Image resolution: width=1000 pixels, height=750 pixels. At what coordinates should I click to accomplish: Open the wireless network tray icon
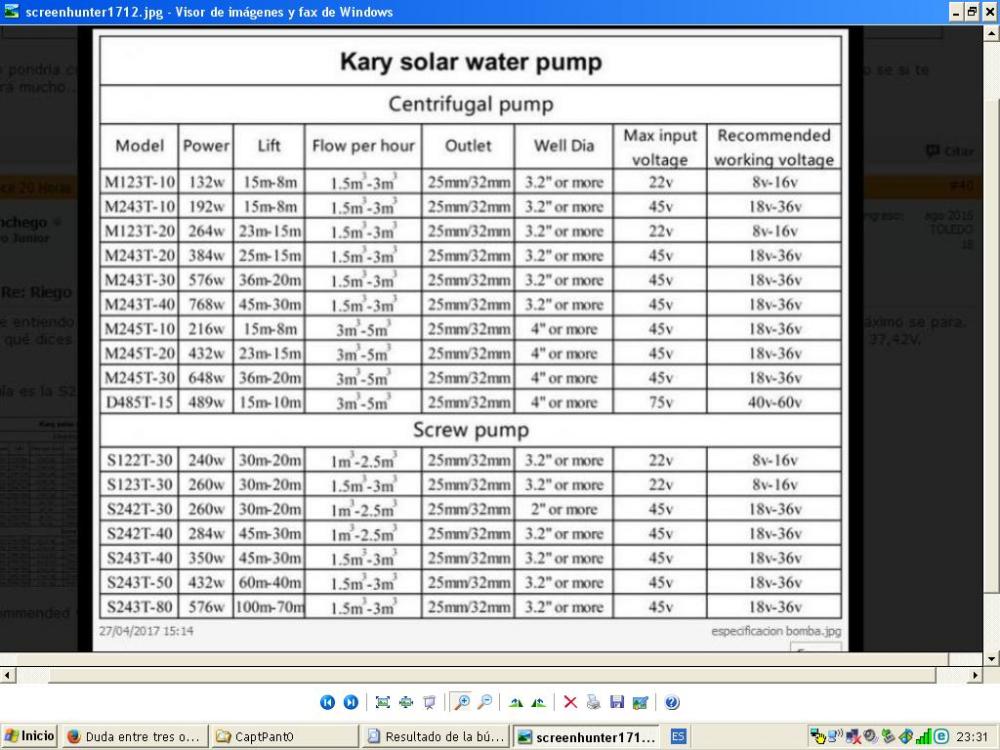pyautogui.click(x=835, y=737)
